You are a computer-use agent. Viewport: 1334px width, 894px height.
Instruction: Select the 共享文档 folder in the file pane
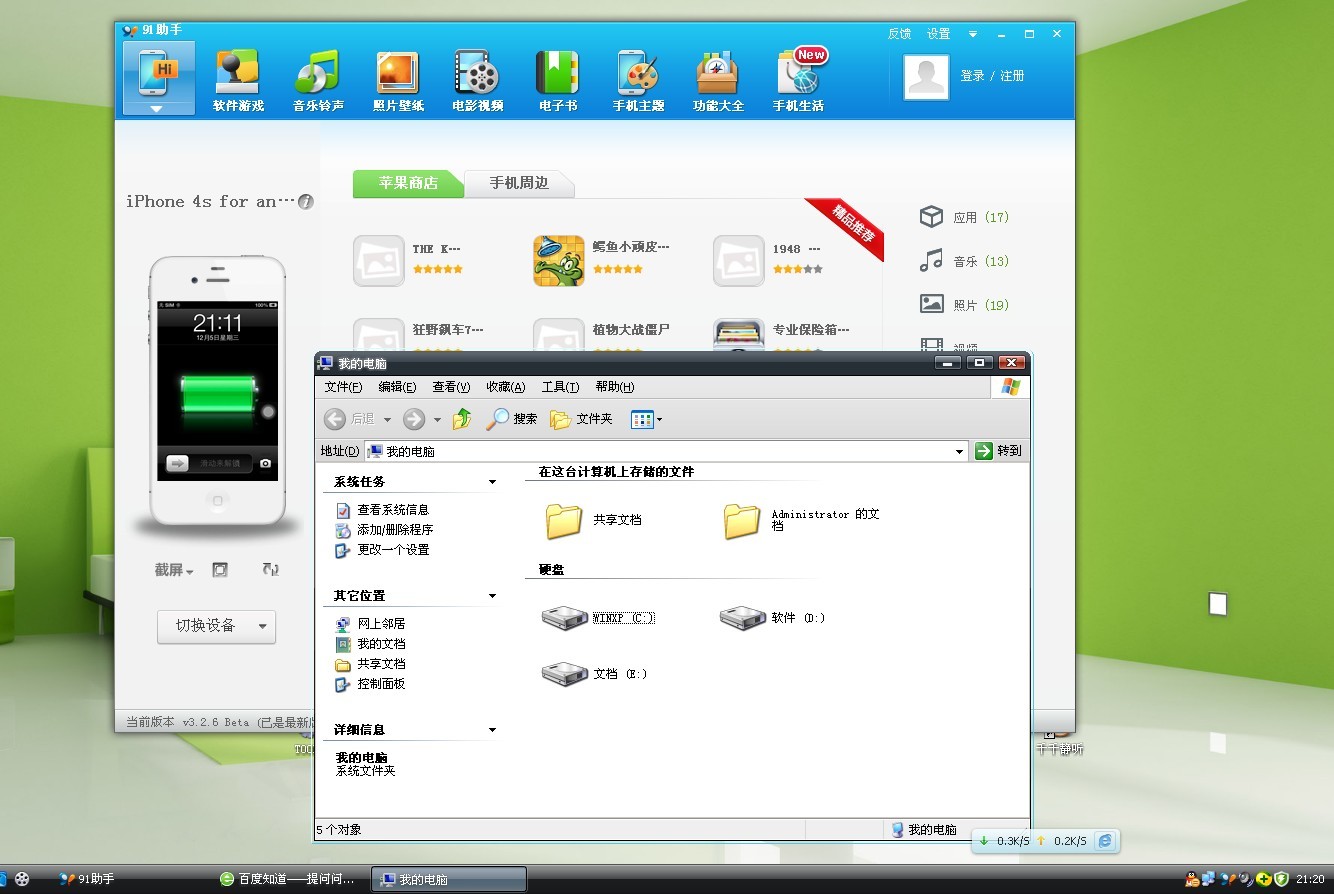coord(593,520)
